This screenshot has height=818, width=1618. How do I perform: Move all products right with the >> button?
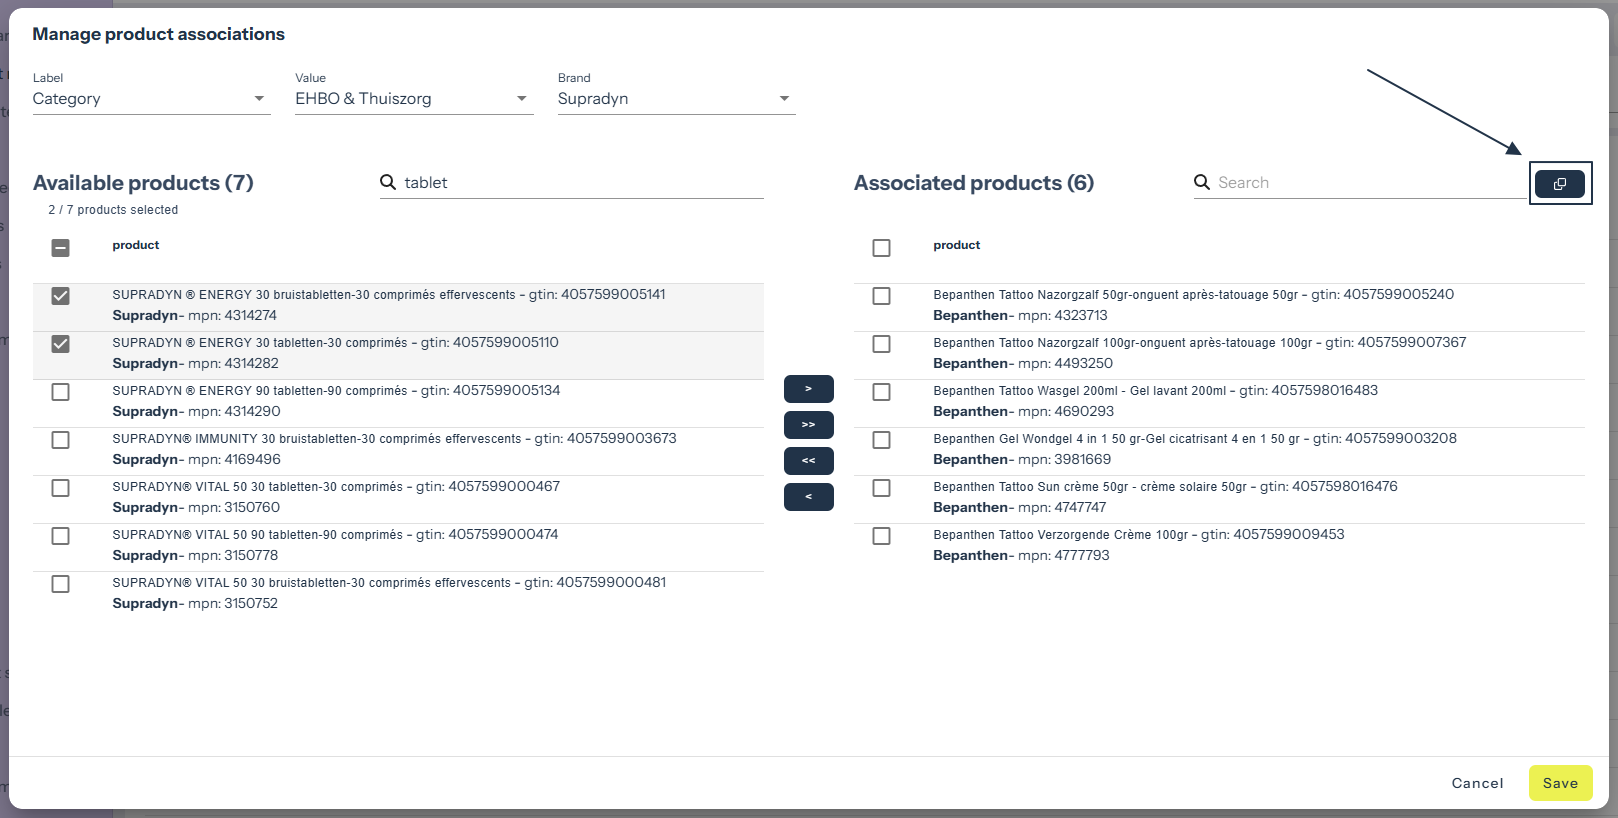tap(808, 425)
